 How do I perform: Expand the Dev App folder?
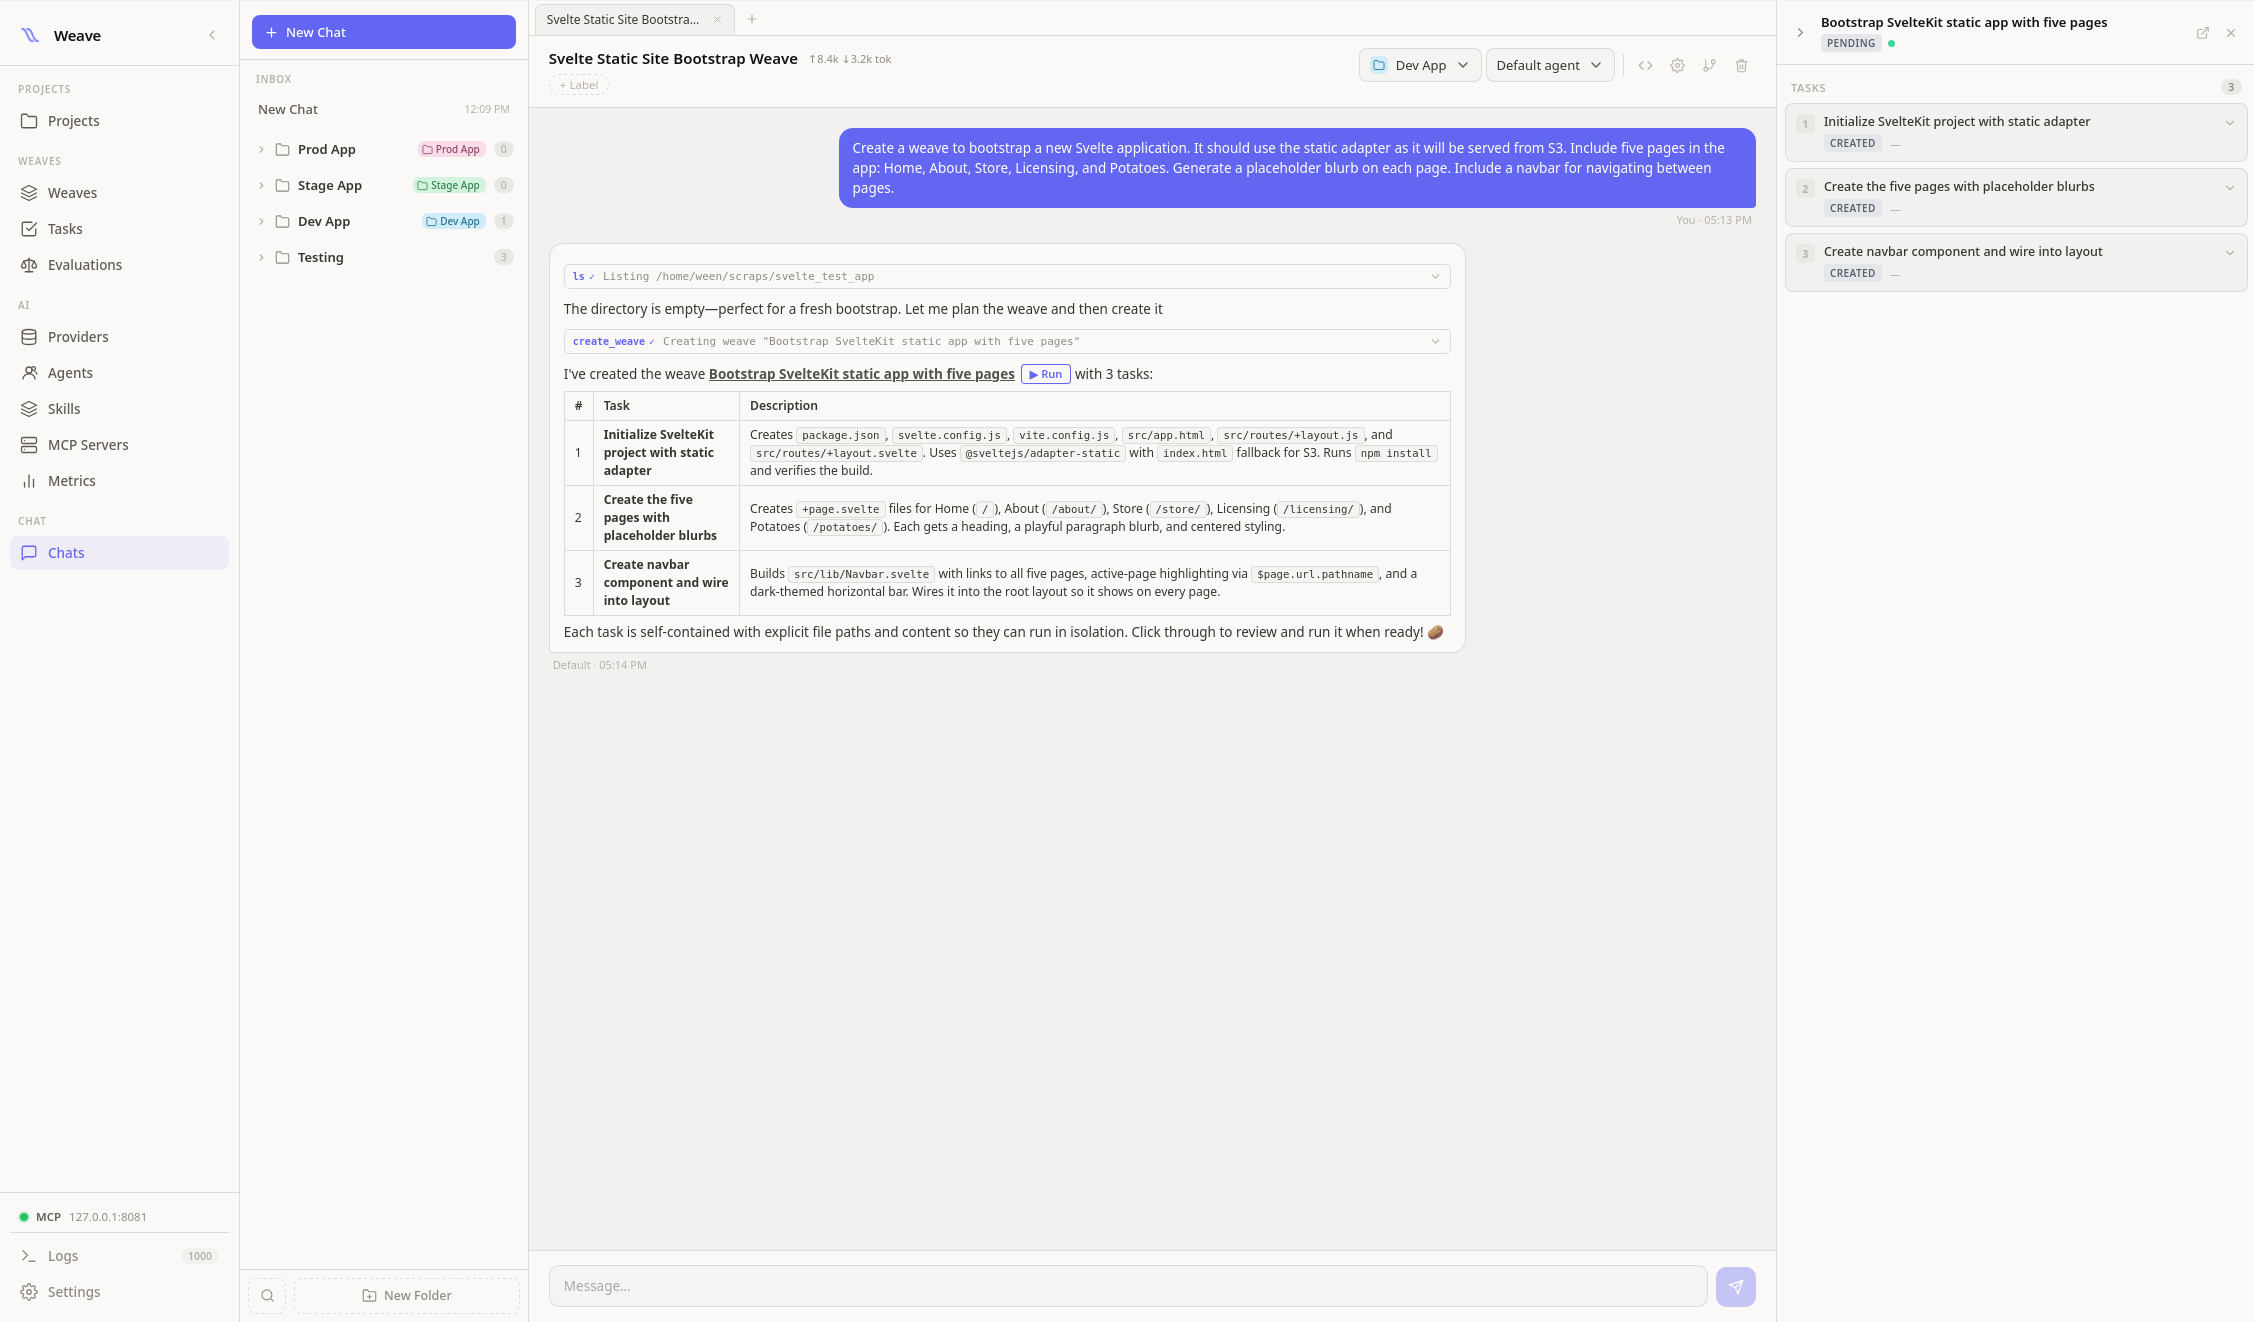[x=261, y=222]
